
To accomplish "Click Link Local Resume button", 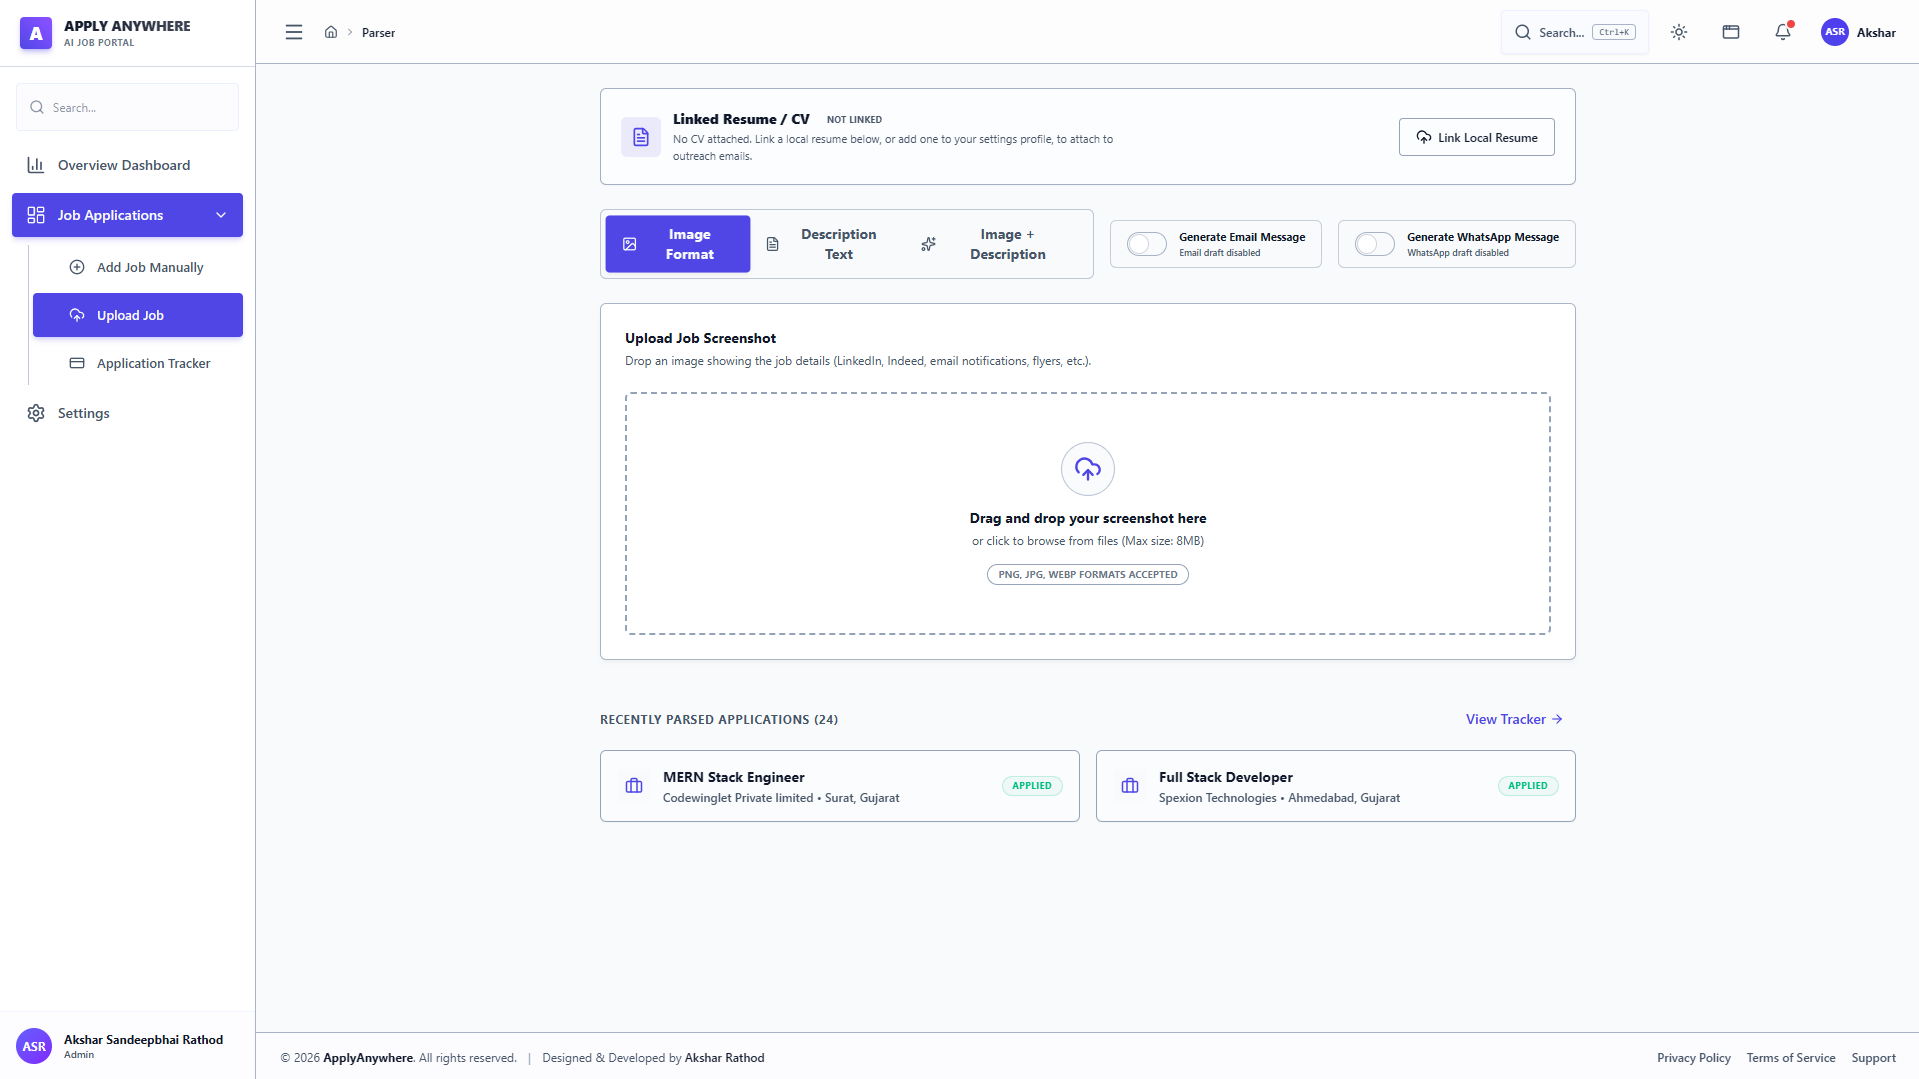I will [1476, 137].
